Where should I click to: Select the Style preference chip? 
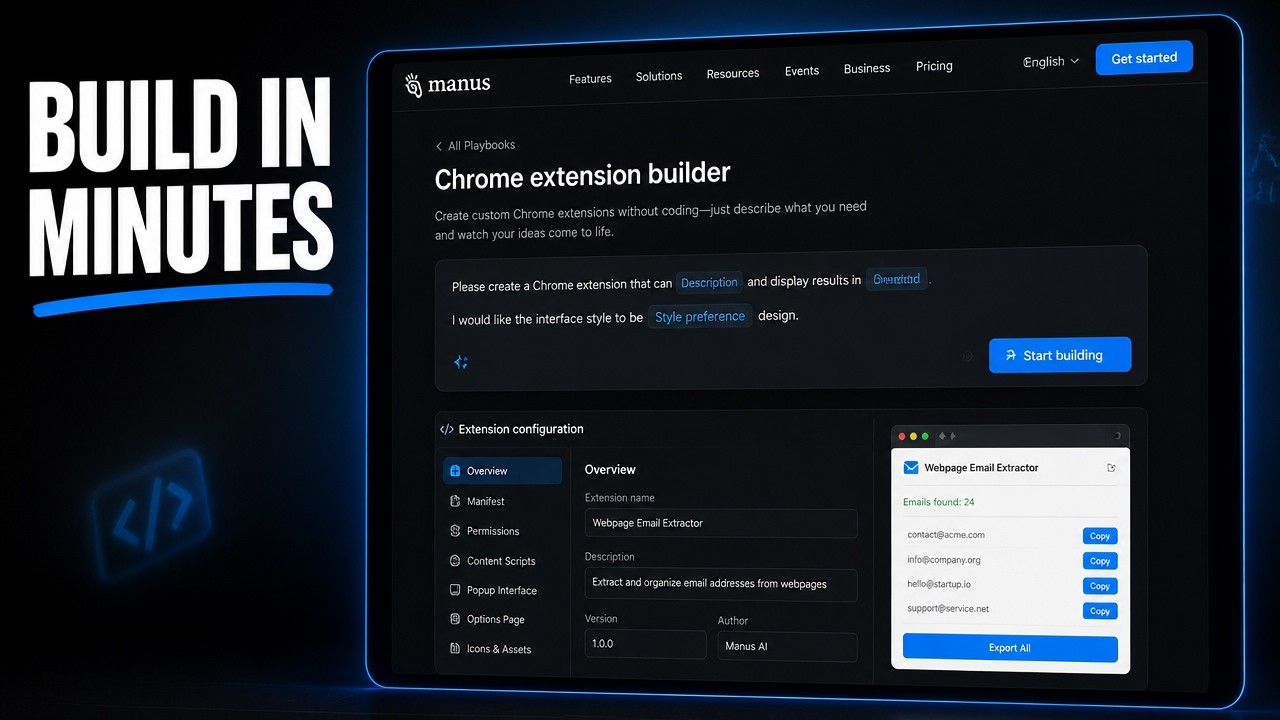[x=700, y=317]
